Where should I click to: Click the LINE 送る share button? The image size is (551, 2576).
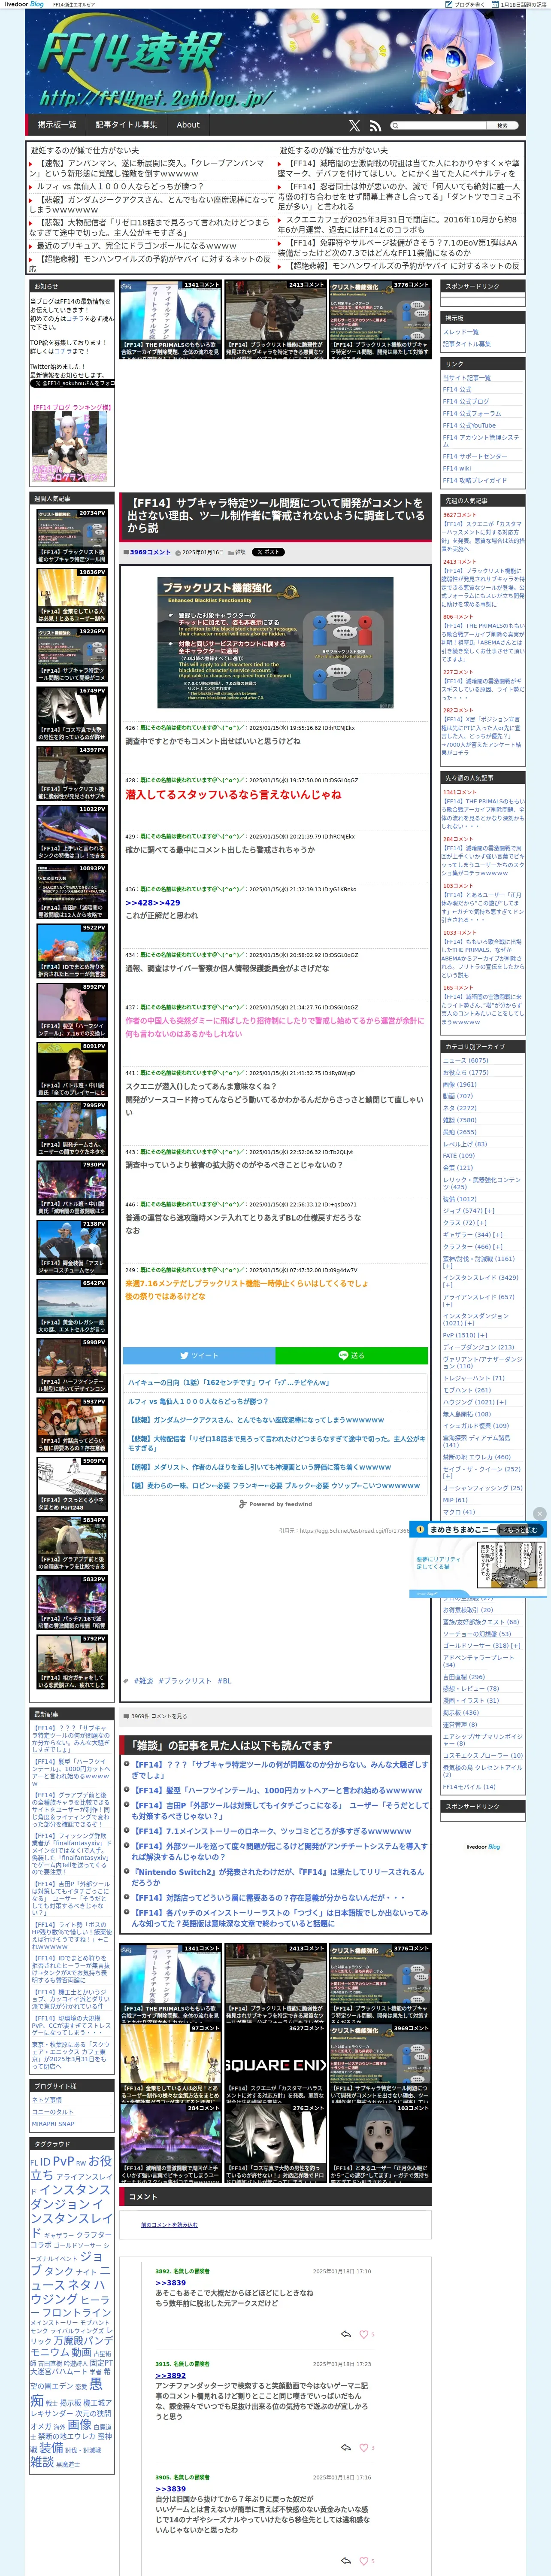pyautogui.click(x=352, y=1356)
